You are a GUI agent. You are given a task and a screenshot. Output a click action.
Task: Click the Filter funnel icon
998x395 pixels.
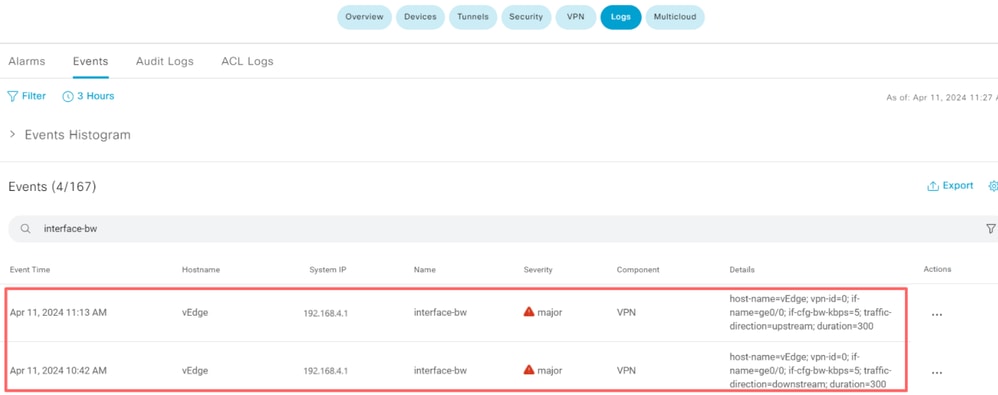[12, 96]
